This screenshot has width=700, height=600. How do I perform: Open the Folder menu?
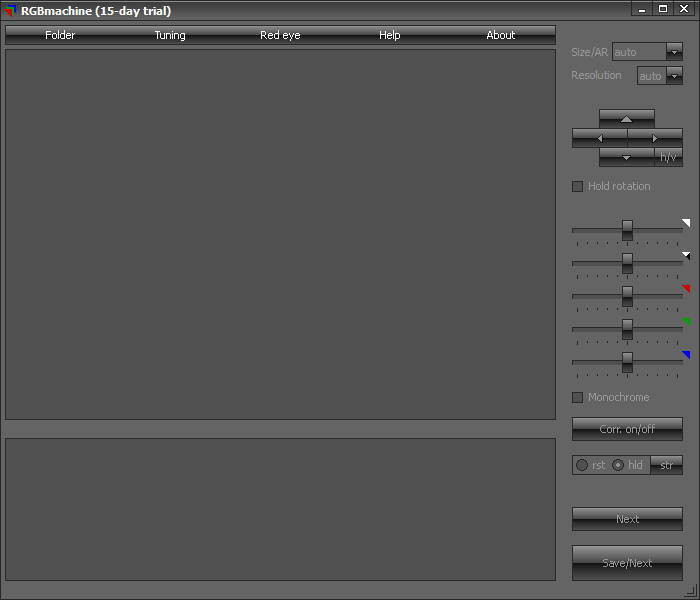60,35
